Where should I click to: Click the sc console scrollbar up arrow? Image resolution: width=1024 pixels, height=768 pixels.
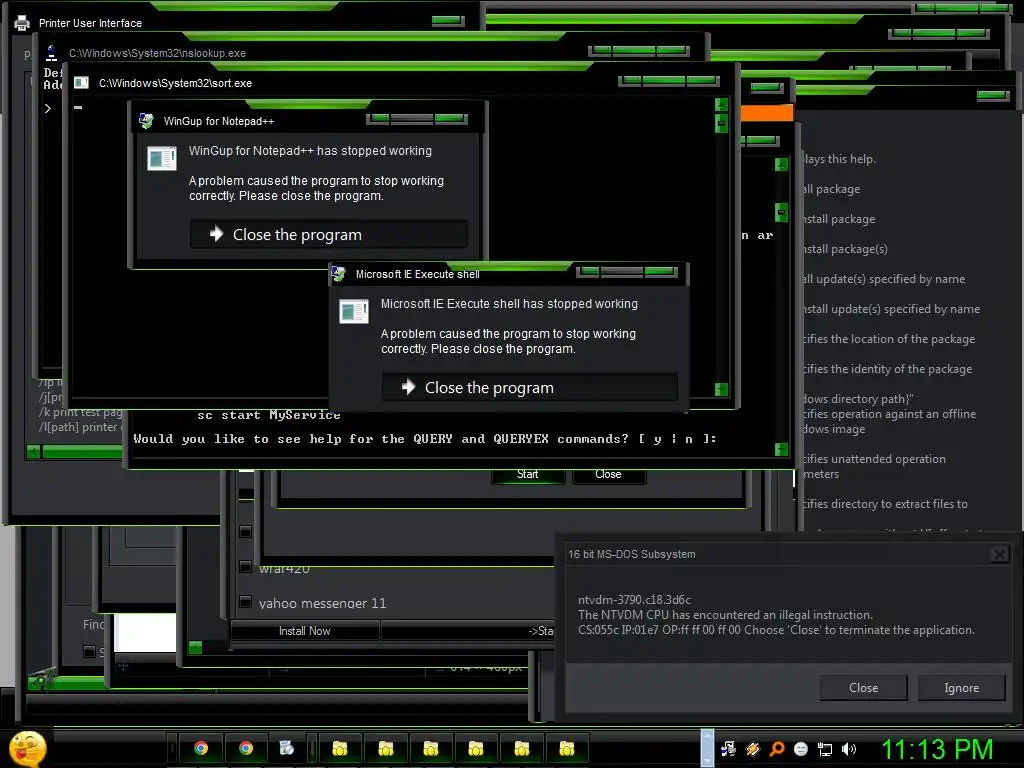click(781, 165)
